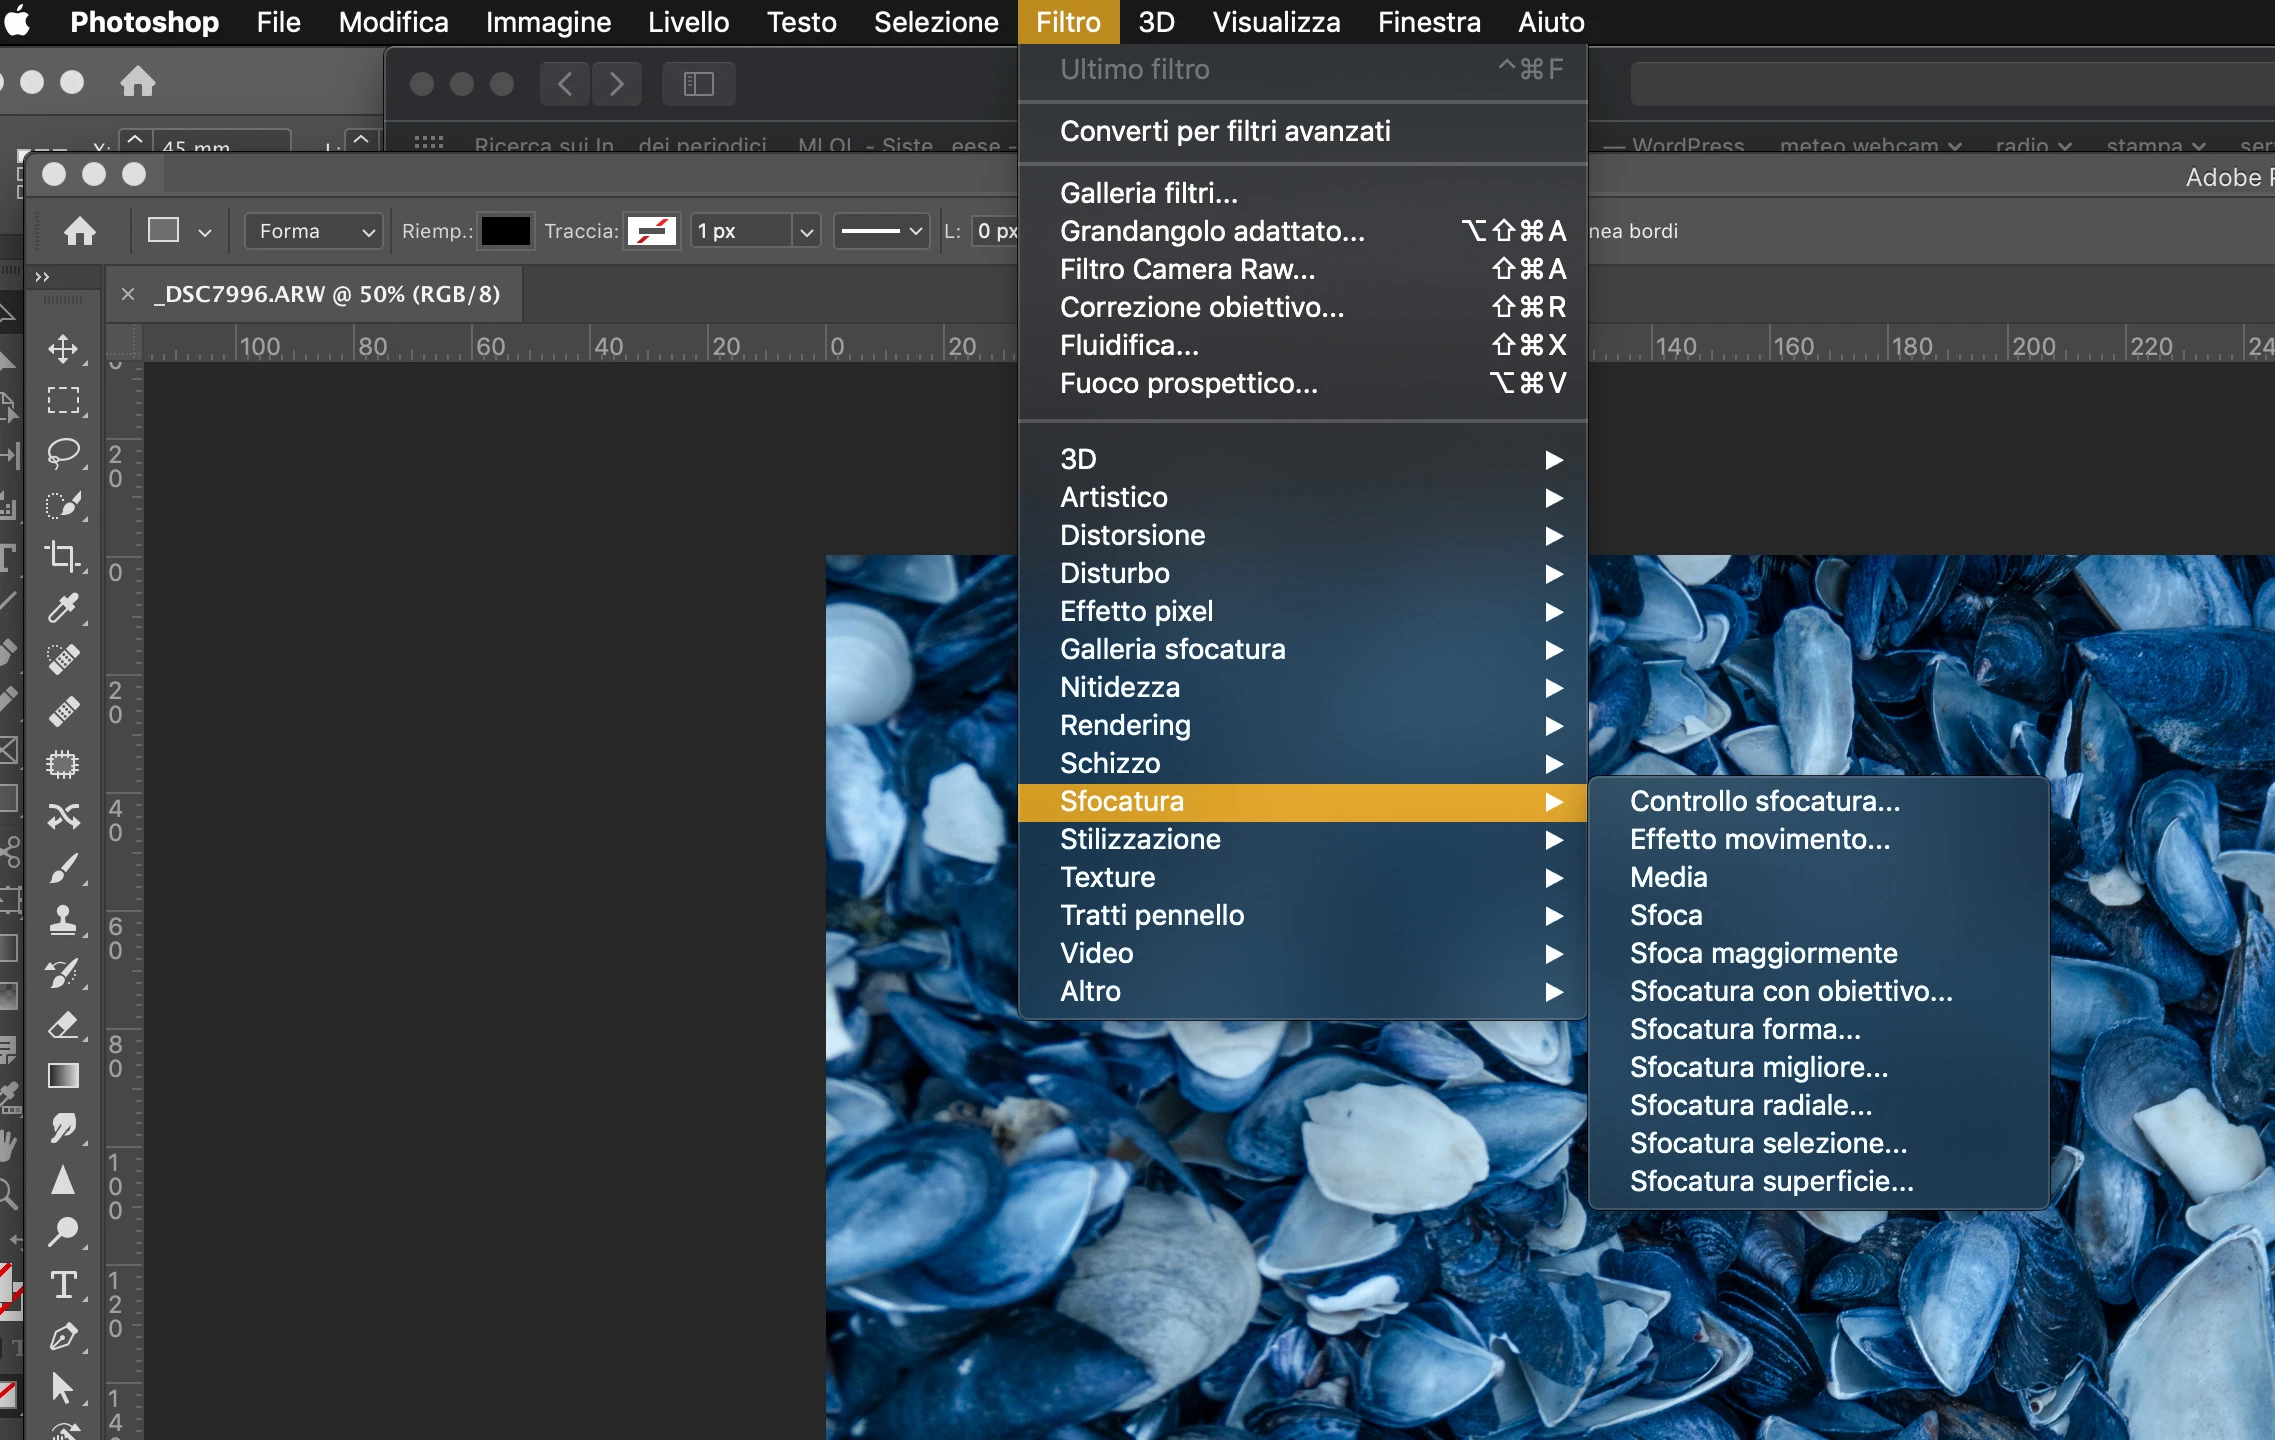2275x1440 pixels.
Task: Expand the toolbar double-arrow
Action: pos(42,277)
